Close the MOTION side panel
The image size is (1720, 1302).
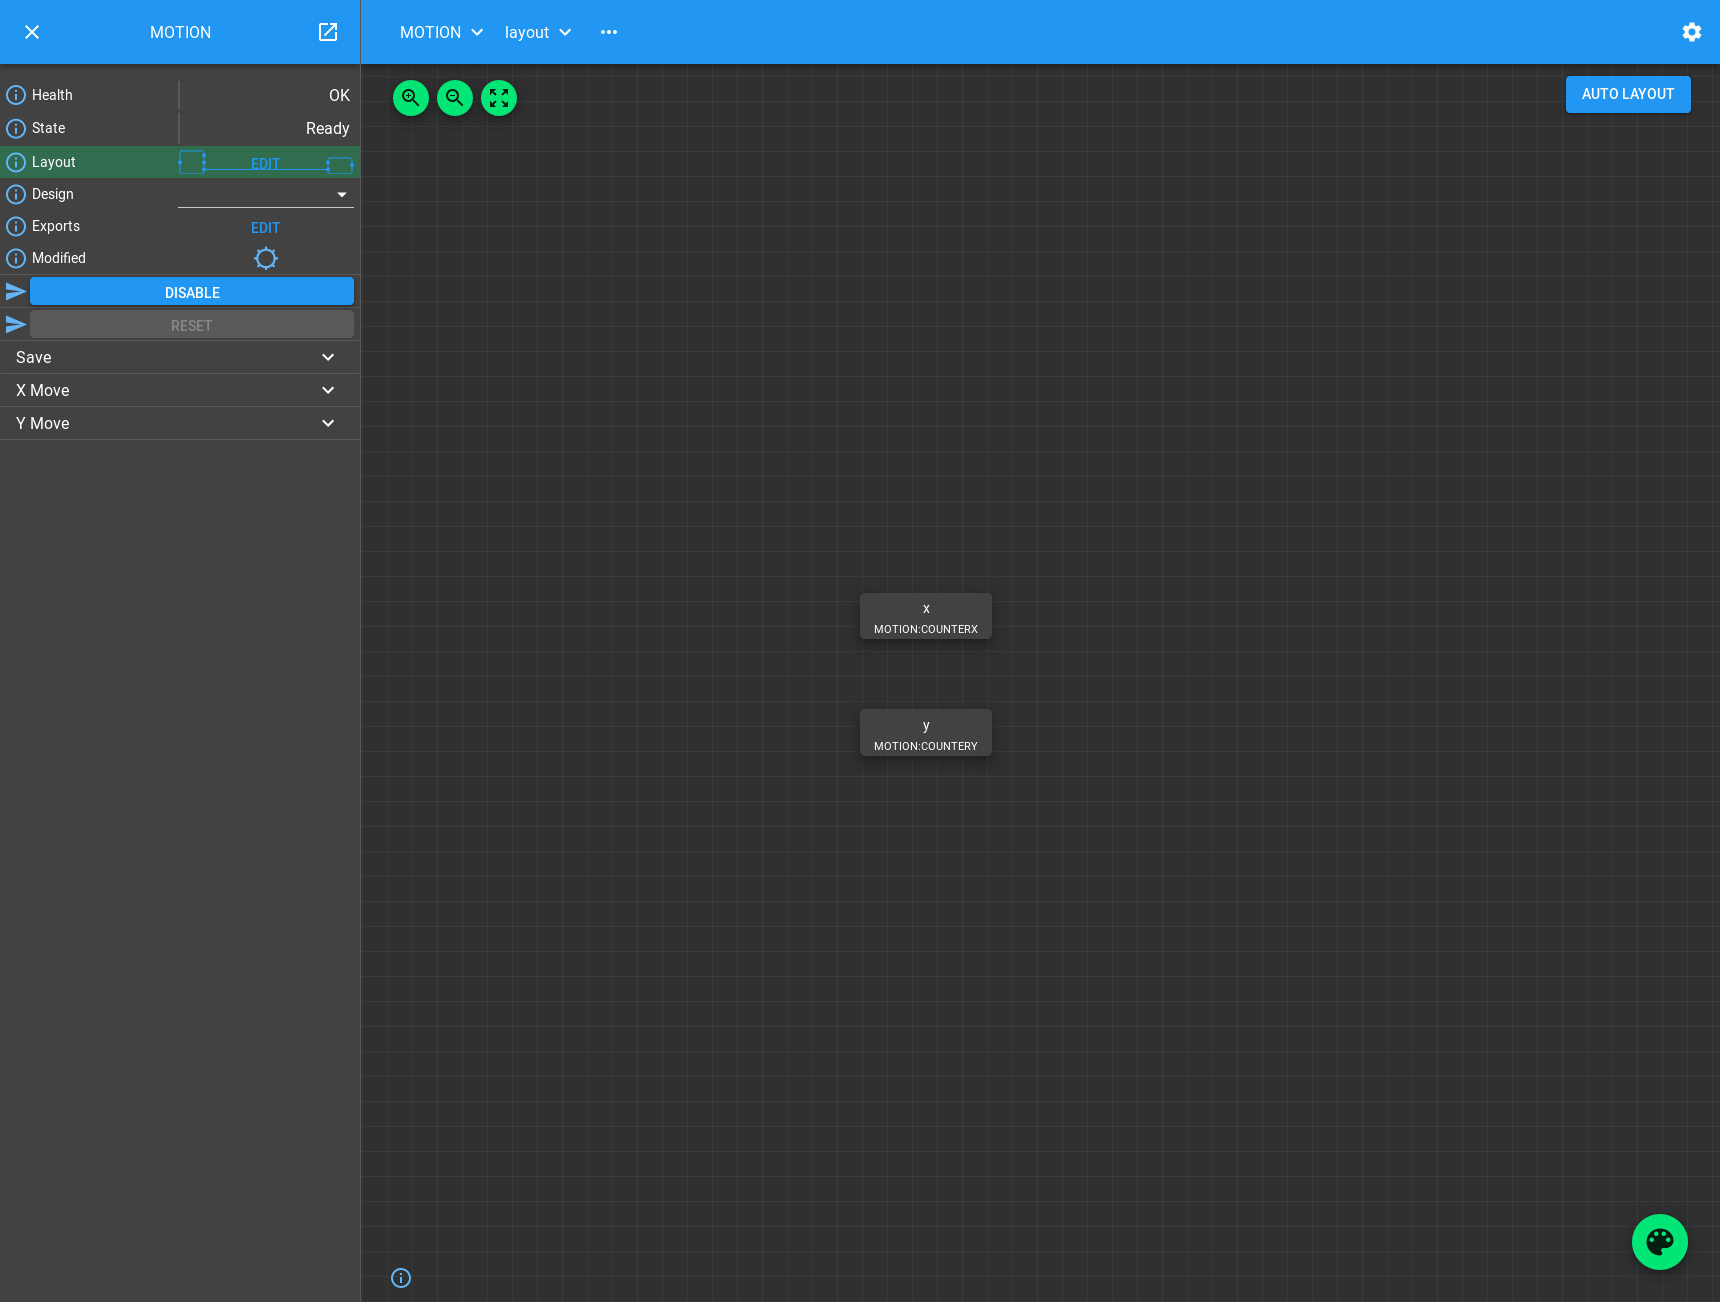pos(32,32)
